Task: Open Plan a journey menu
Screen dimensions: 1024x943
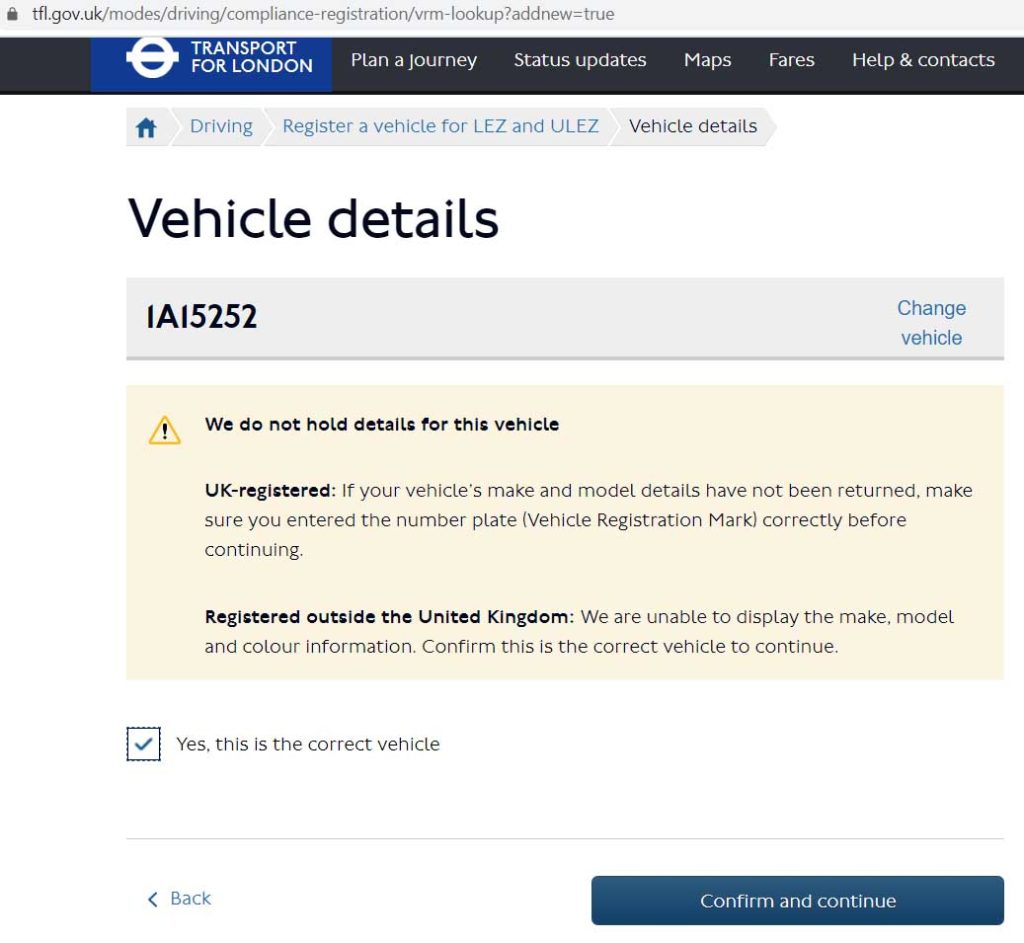Action: (x=414, y=60)
